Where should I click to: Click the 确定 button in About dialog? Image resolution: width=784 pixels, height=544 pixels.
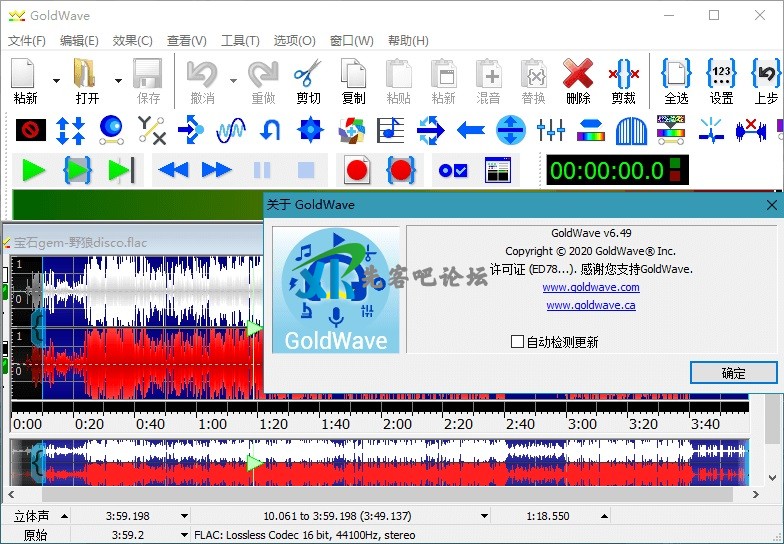733,373
